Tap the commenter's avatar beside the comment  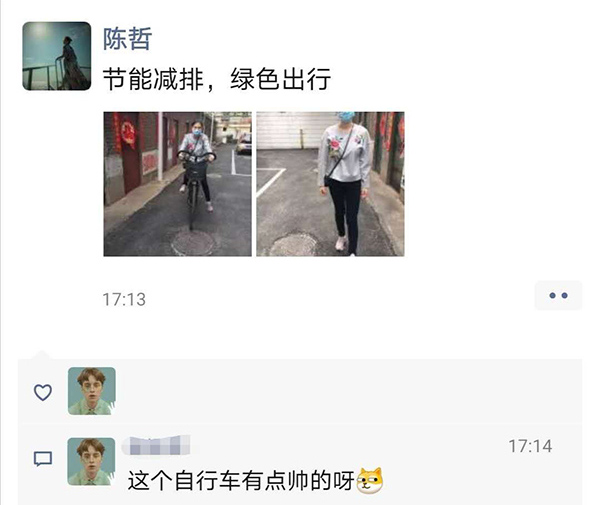click(91, 462)
